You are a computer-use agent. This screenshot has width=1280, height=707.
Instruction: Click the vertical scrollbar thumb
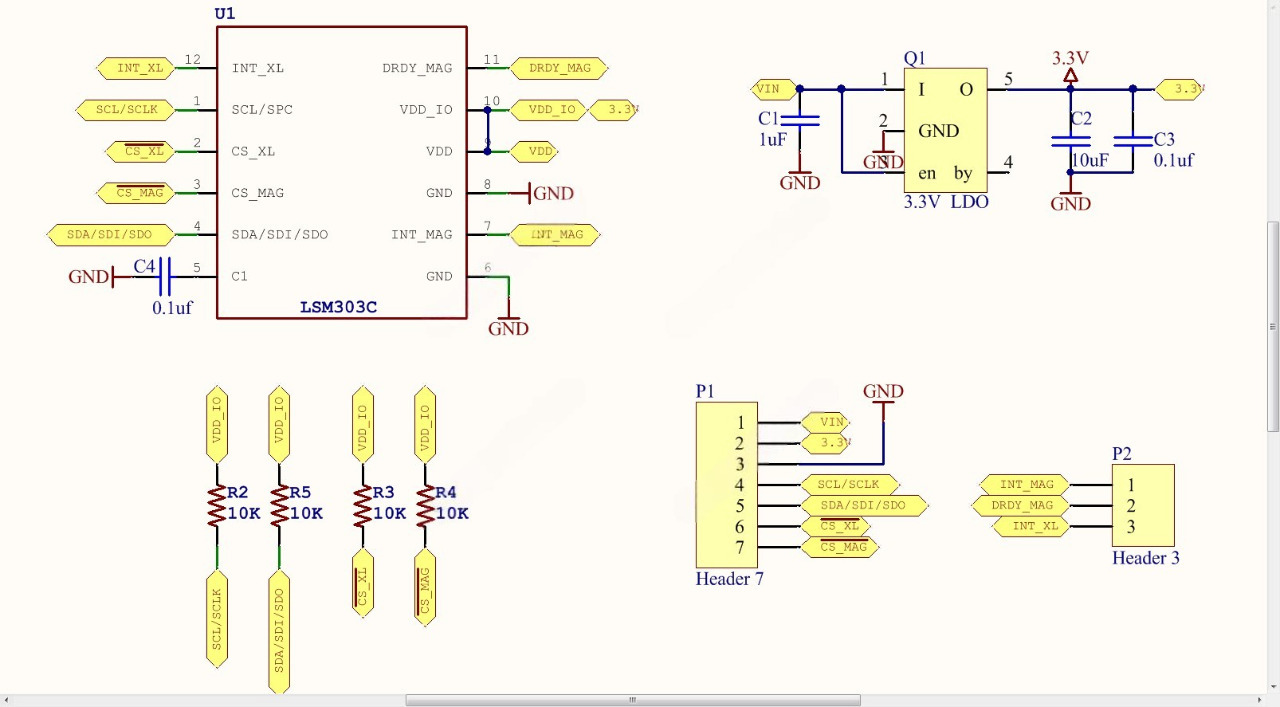1273,326
